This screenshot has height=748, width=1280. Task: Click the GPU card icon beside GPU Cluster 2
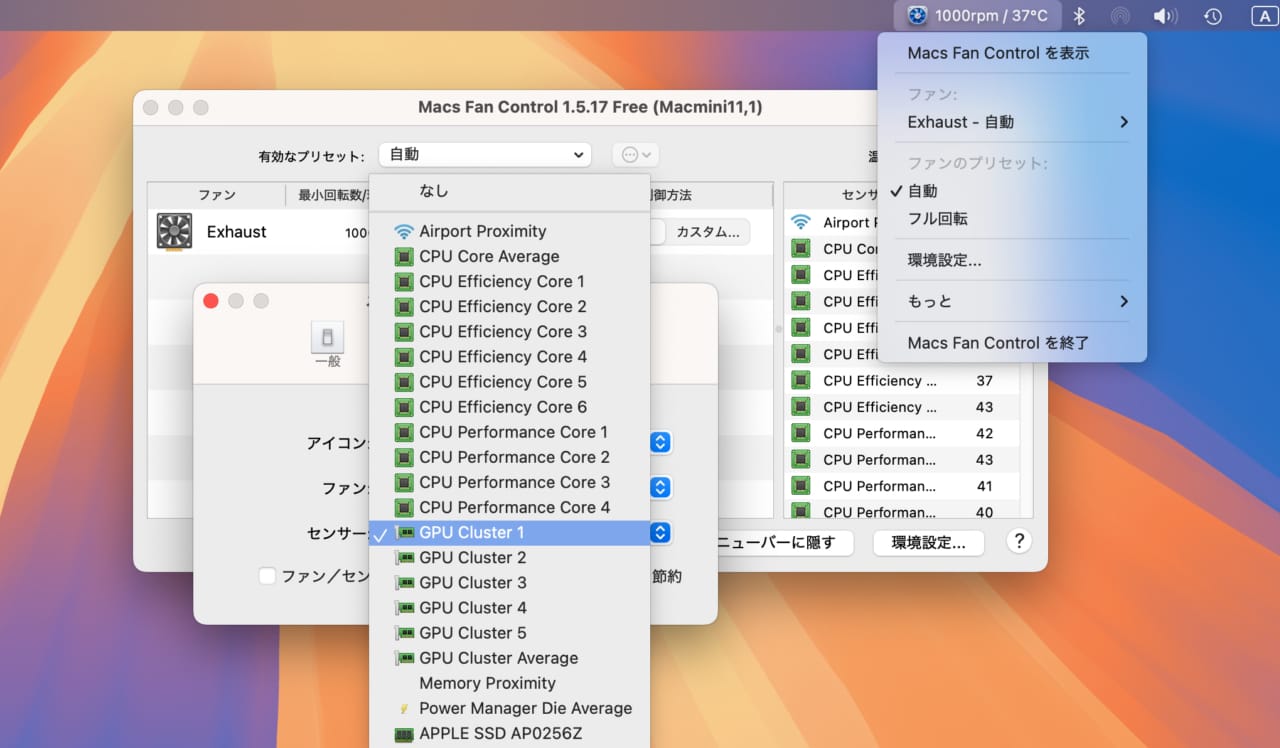pyautogui.click(x=404, y=557)
